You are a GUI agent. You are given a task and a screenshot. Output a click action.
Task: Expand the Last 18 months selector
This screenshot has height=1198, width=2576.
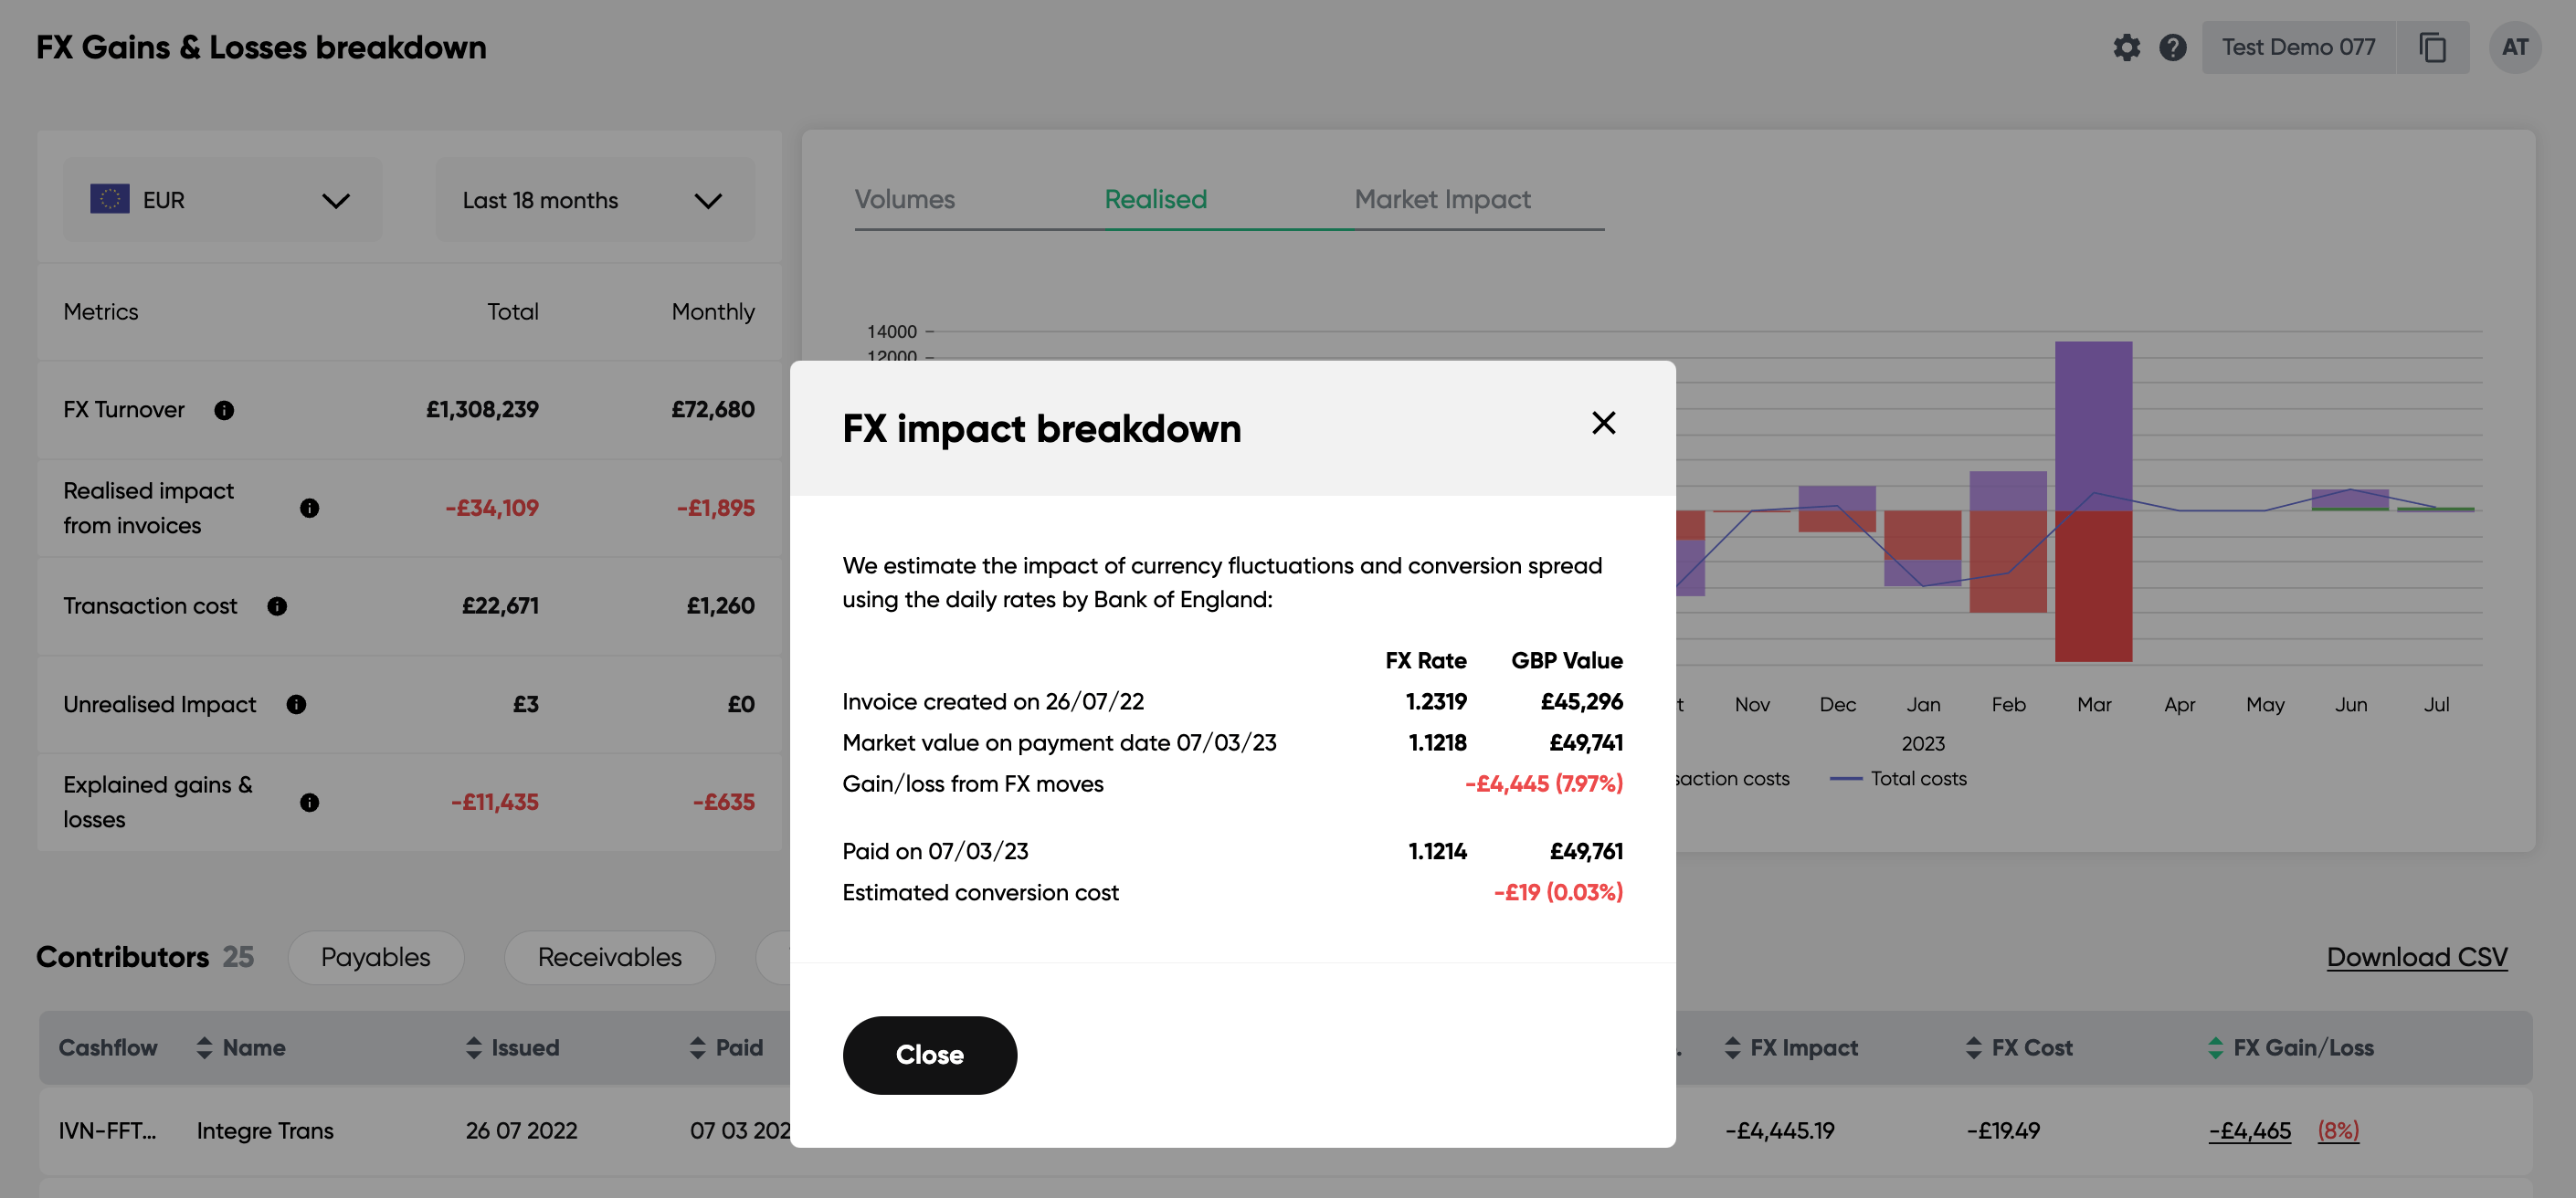pyautogui.click(x=594, y=199)
